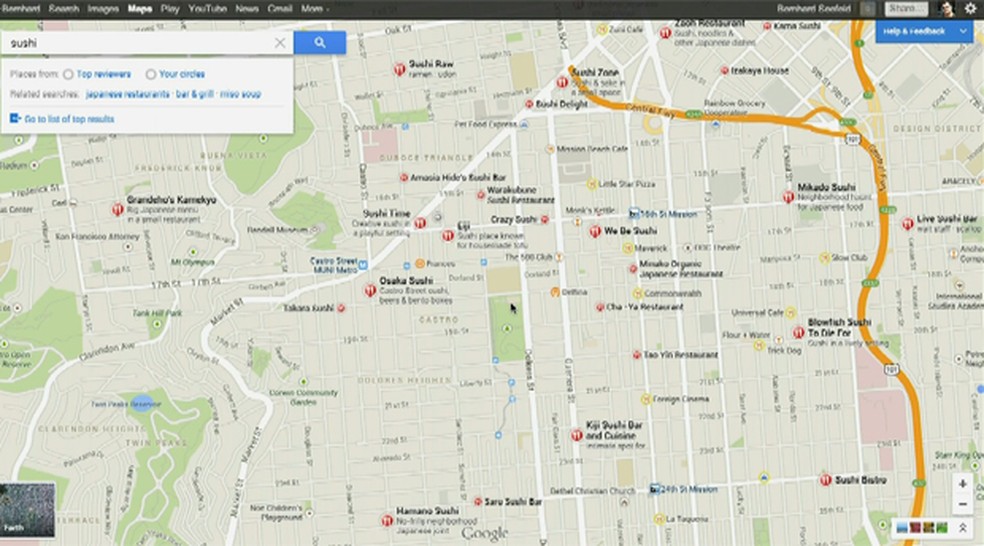984x546 pixels.
Task: Click the Saru Sushi Bar small pin
Action: pyautogui.click(x=478, y=502)
